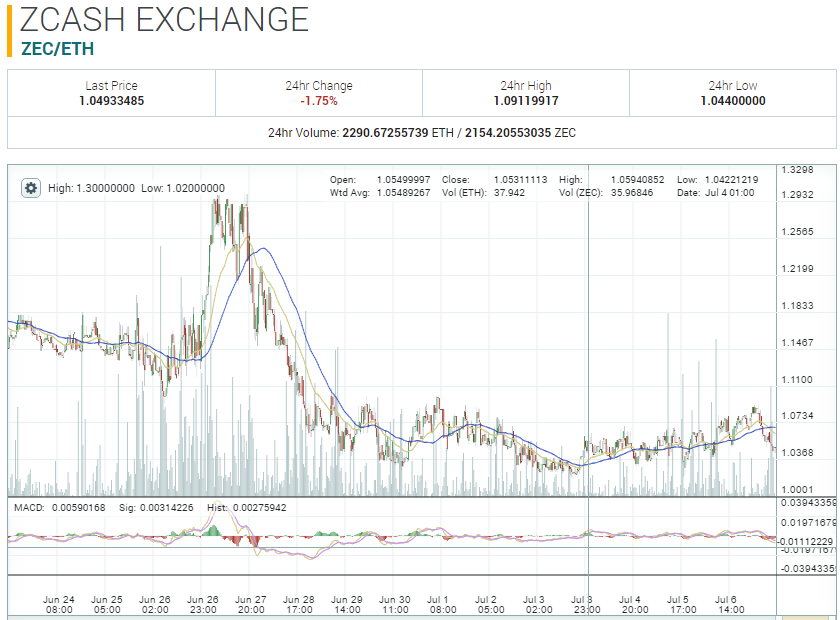Click the Jul 1 08:00 time axis label
This screenshot has width=840, height=620.
(442, 604)
